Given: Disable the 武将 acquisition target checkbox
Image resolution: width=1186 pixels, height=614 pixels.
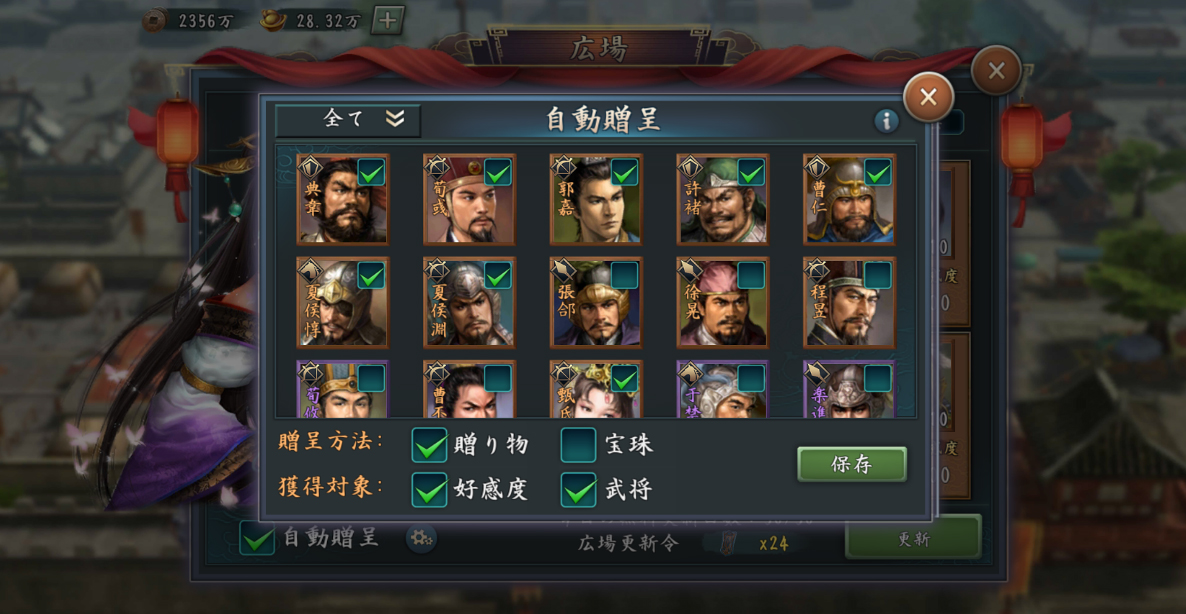Looking at the screenshot, I should click(579, 490).
